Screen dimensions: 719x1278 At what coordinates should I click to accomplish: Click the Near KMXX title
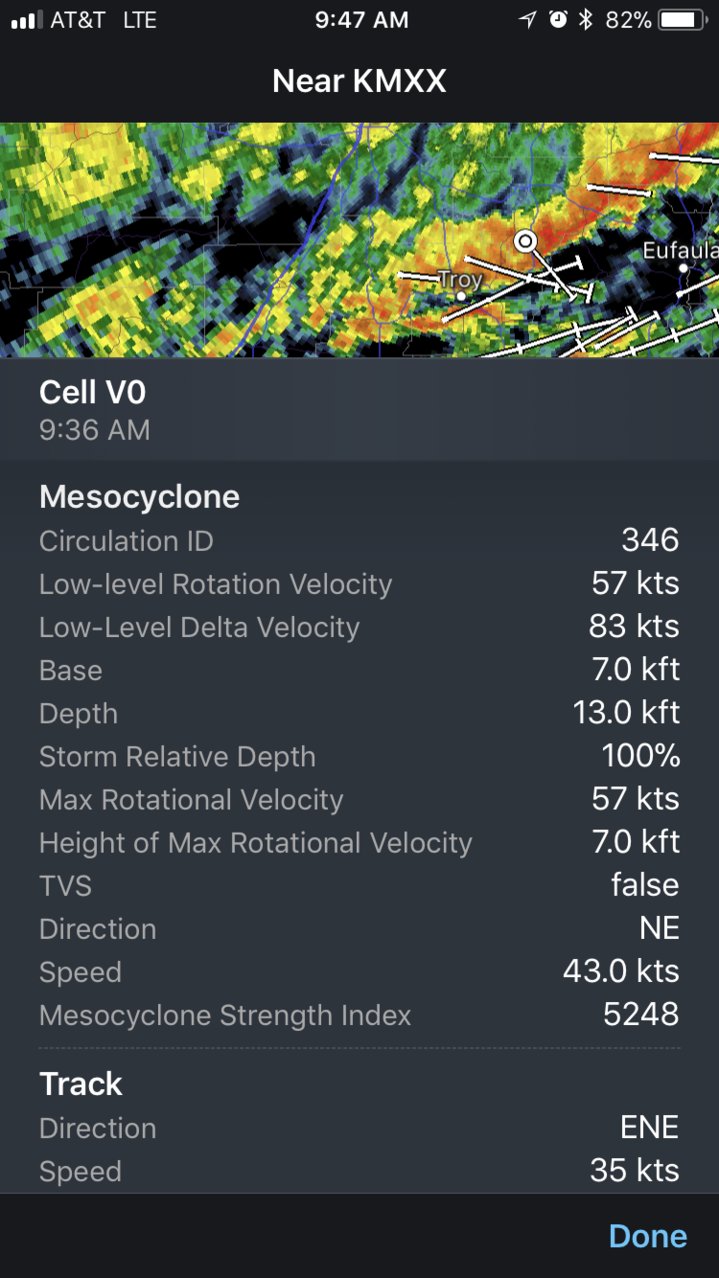359,81
